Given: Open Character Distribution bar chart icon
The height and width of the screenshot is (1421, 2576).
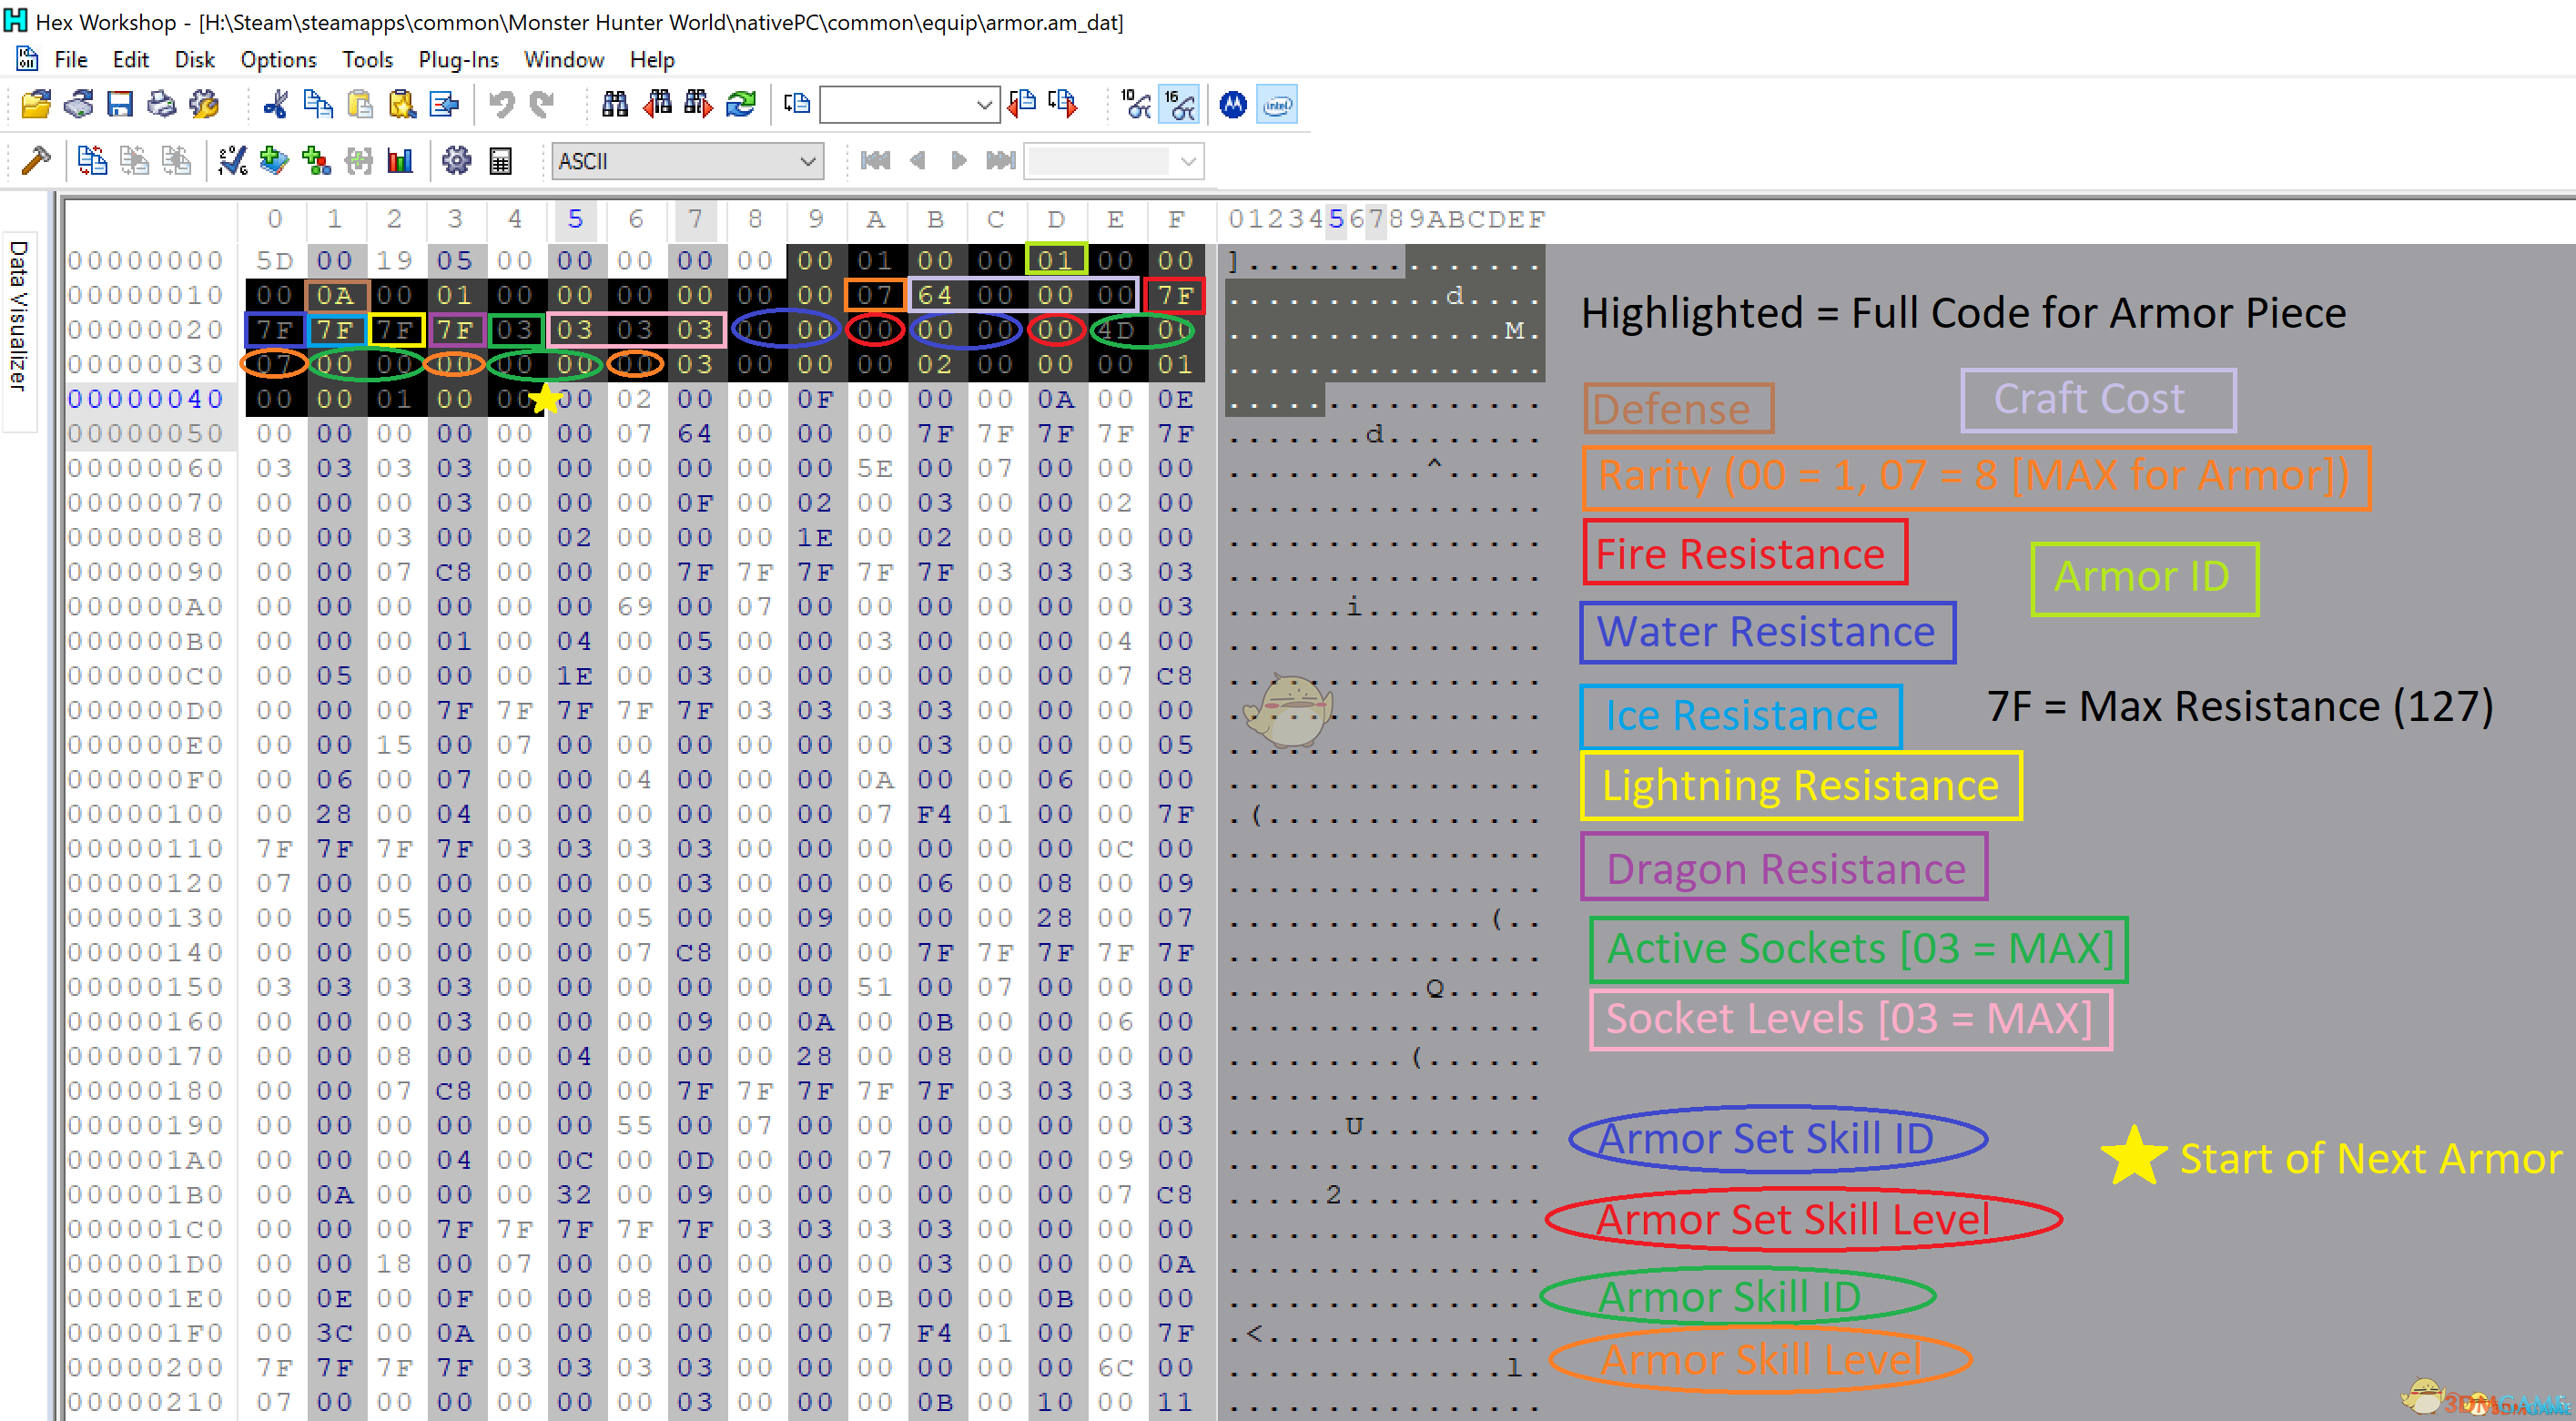Looking at the screenshot, I should 400,160.
